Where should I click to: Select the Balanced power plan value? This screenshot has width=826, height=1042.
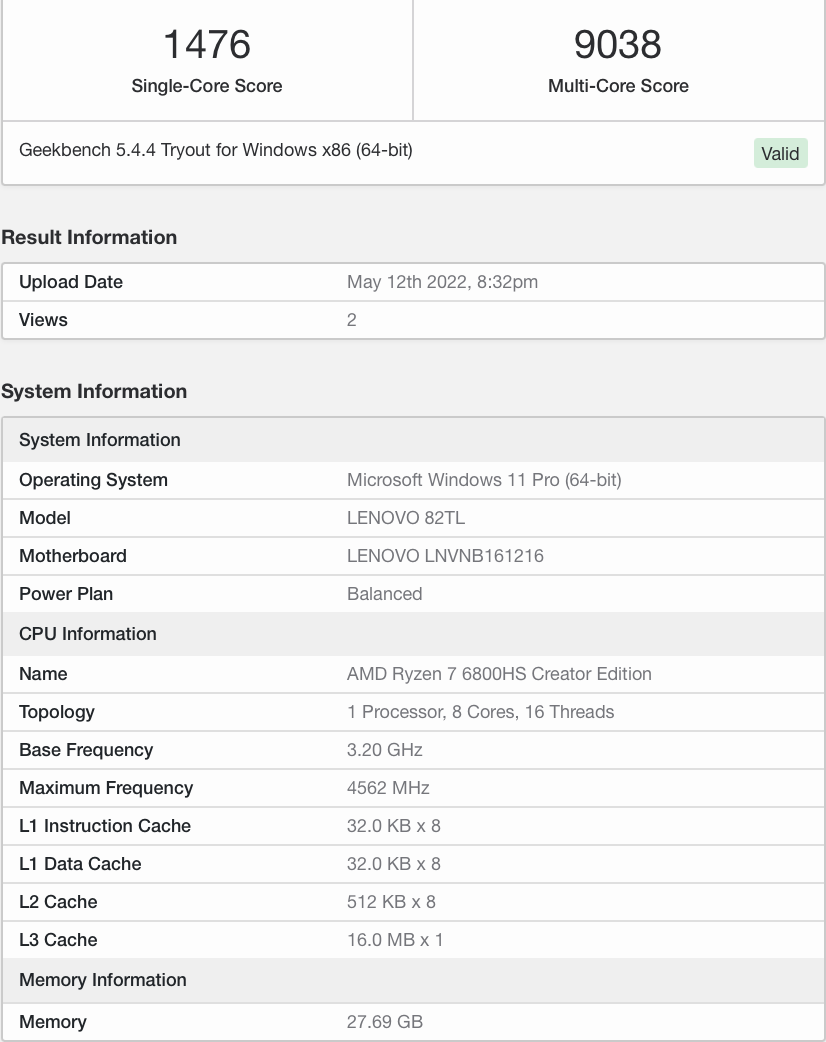pyautogui.click(x=385, y=593)
